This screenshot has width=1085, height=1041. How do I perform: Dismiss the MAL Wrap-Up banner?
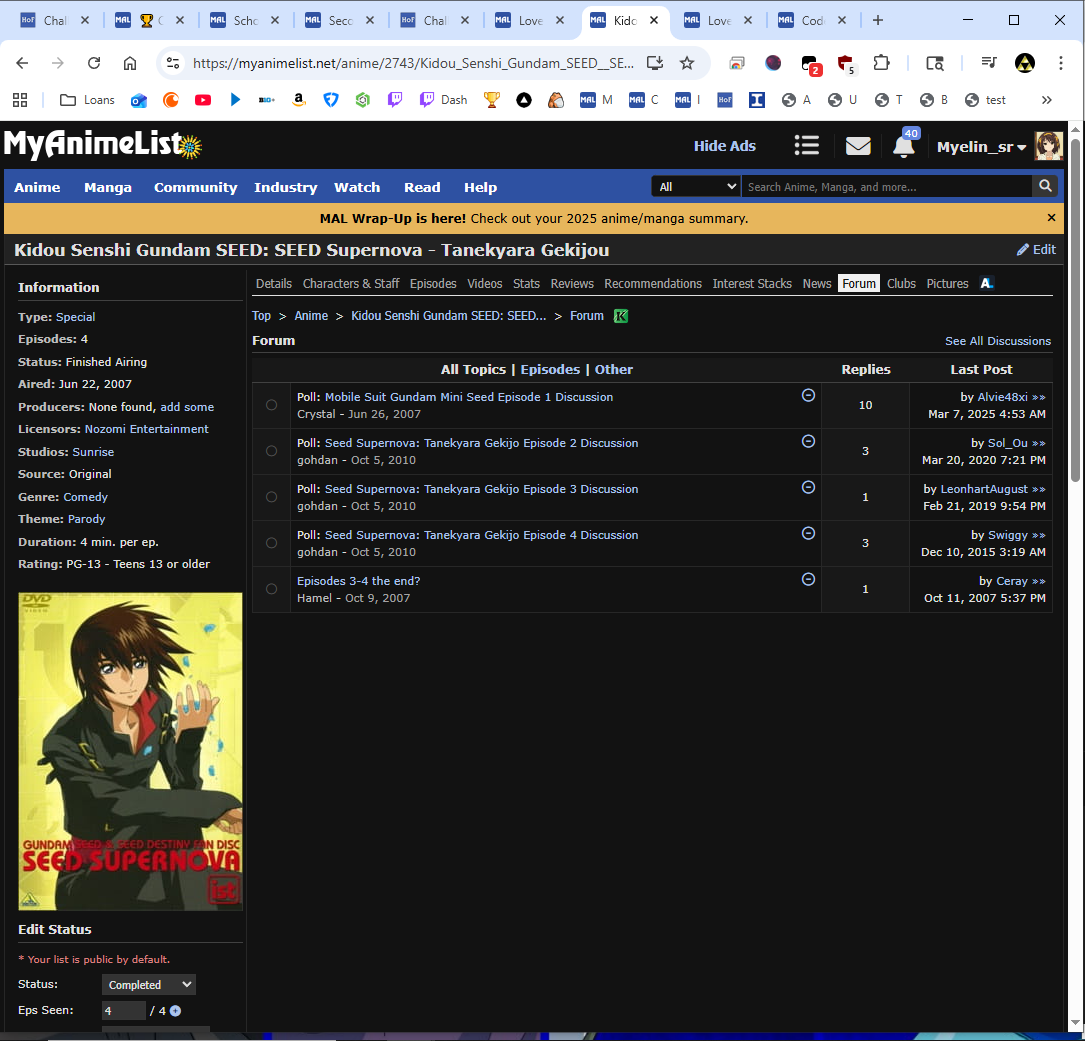click(1051, 218)
